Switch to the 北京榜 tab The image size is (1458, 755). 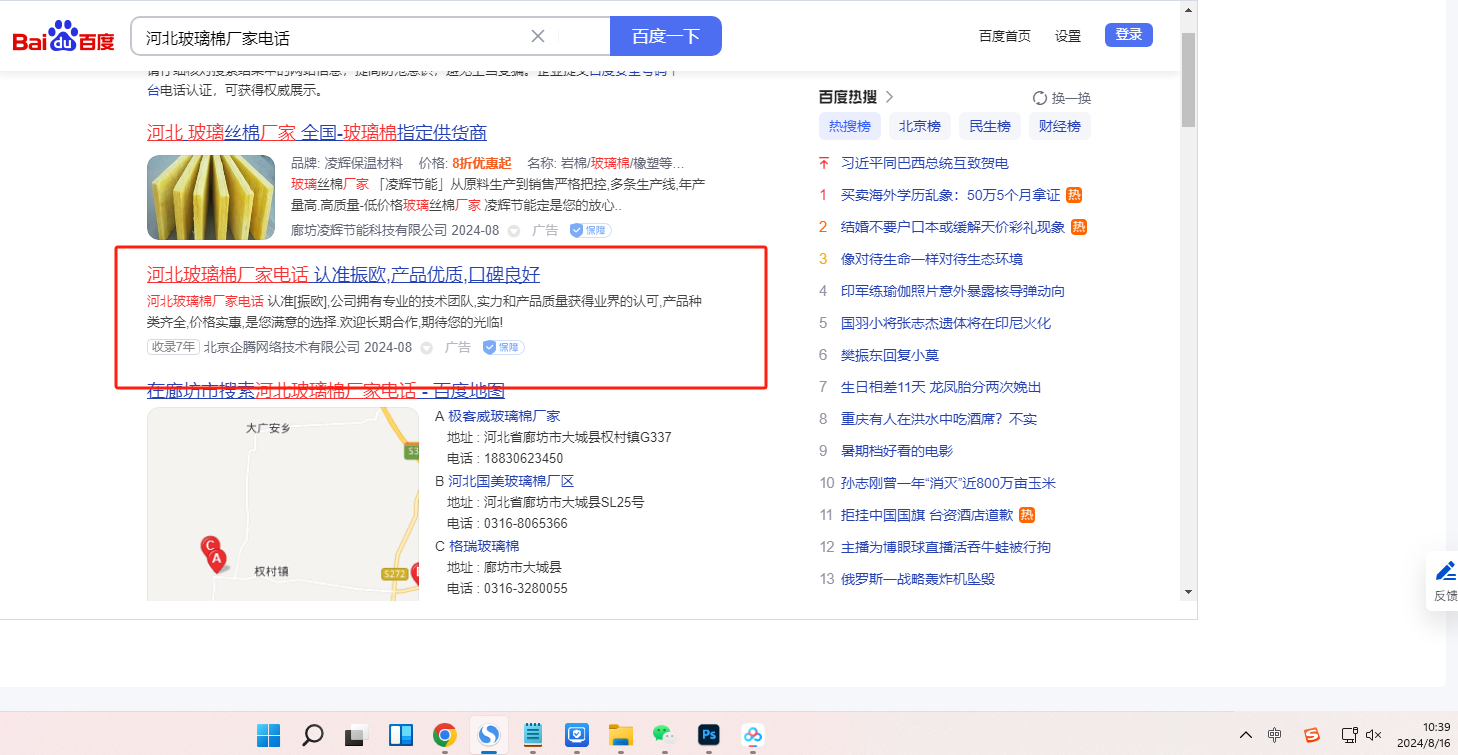pyautogui.click(x=919, y=126)
